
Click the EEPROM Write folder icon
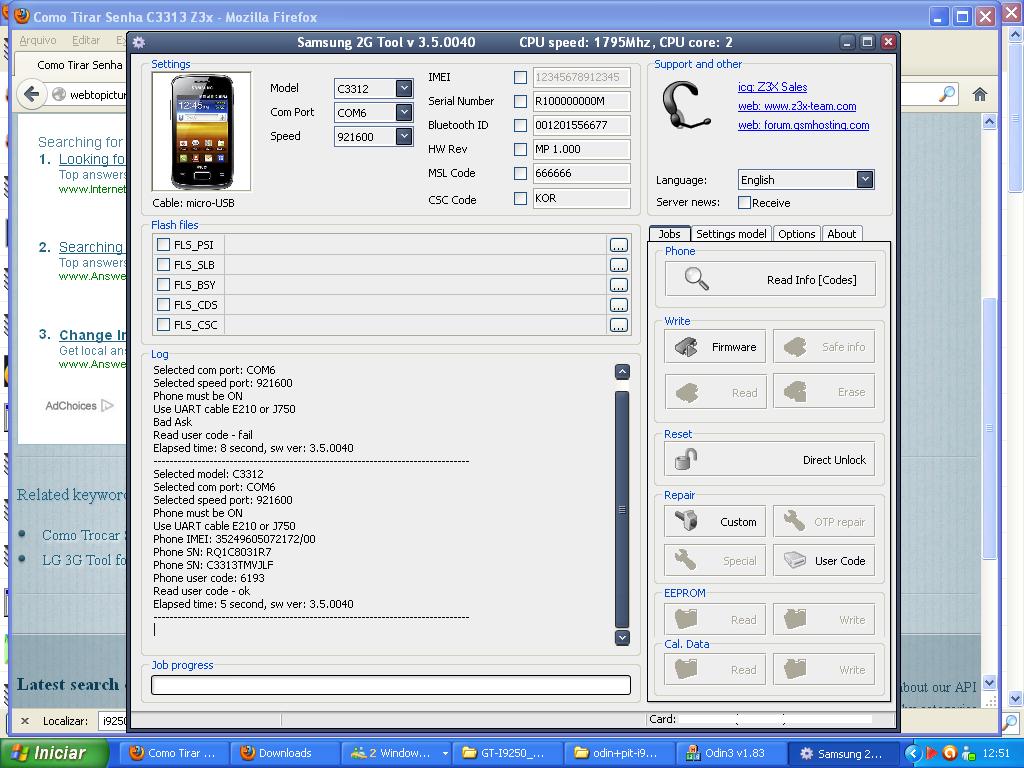tap(795, 618)
